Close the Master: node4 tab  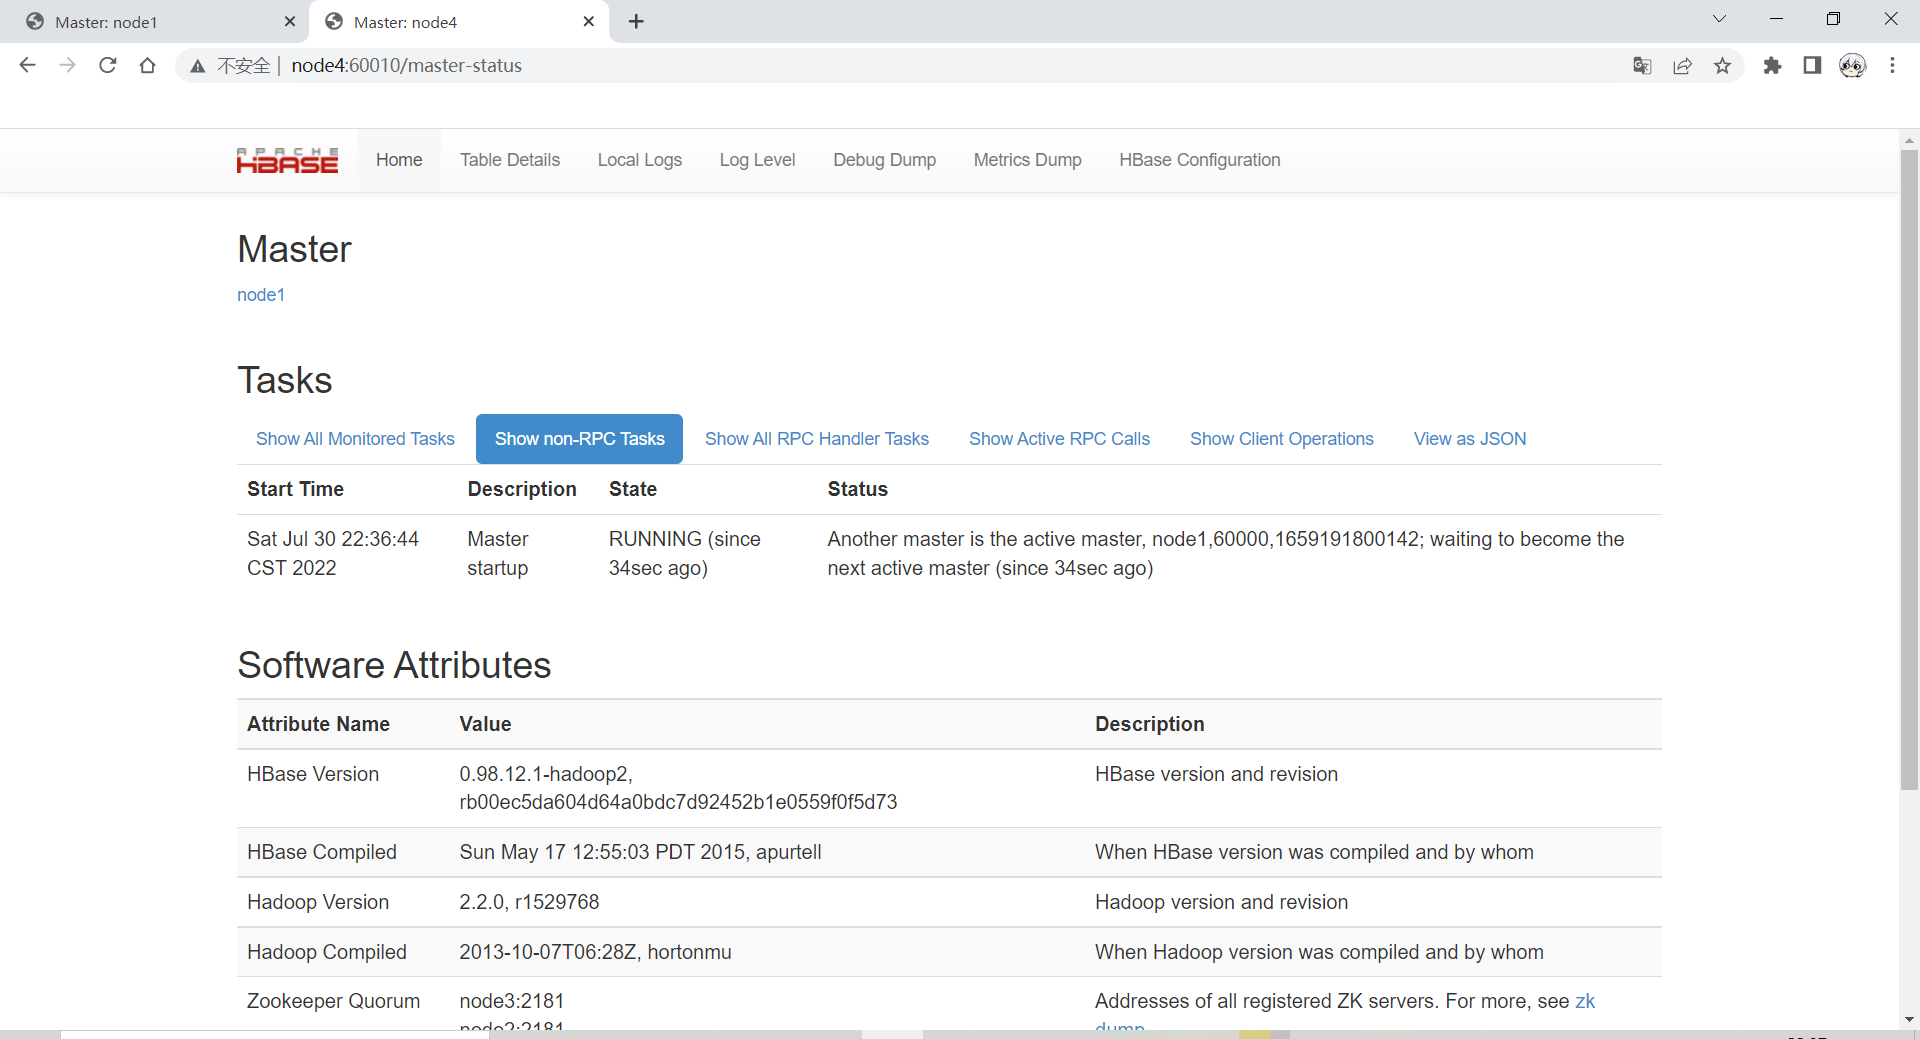coord(589,21)
